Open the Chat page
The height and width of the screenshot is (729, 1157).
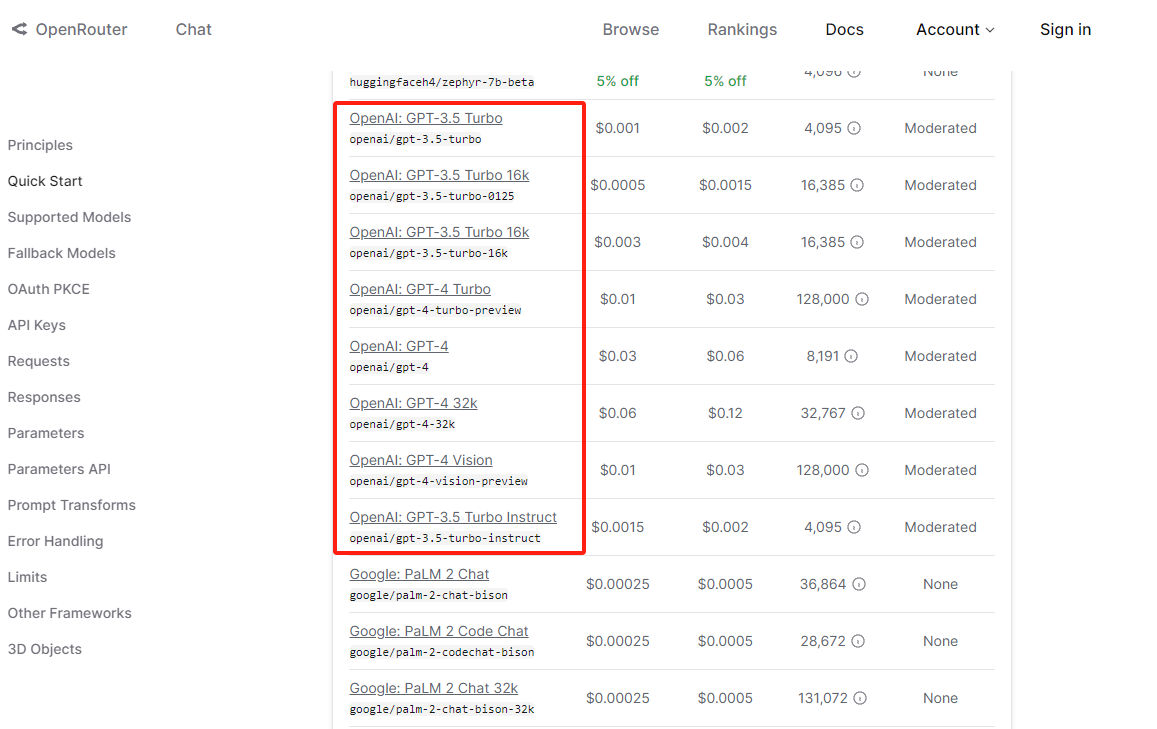pyautogui.click(x=193, y=30)
